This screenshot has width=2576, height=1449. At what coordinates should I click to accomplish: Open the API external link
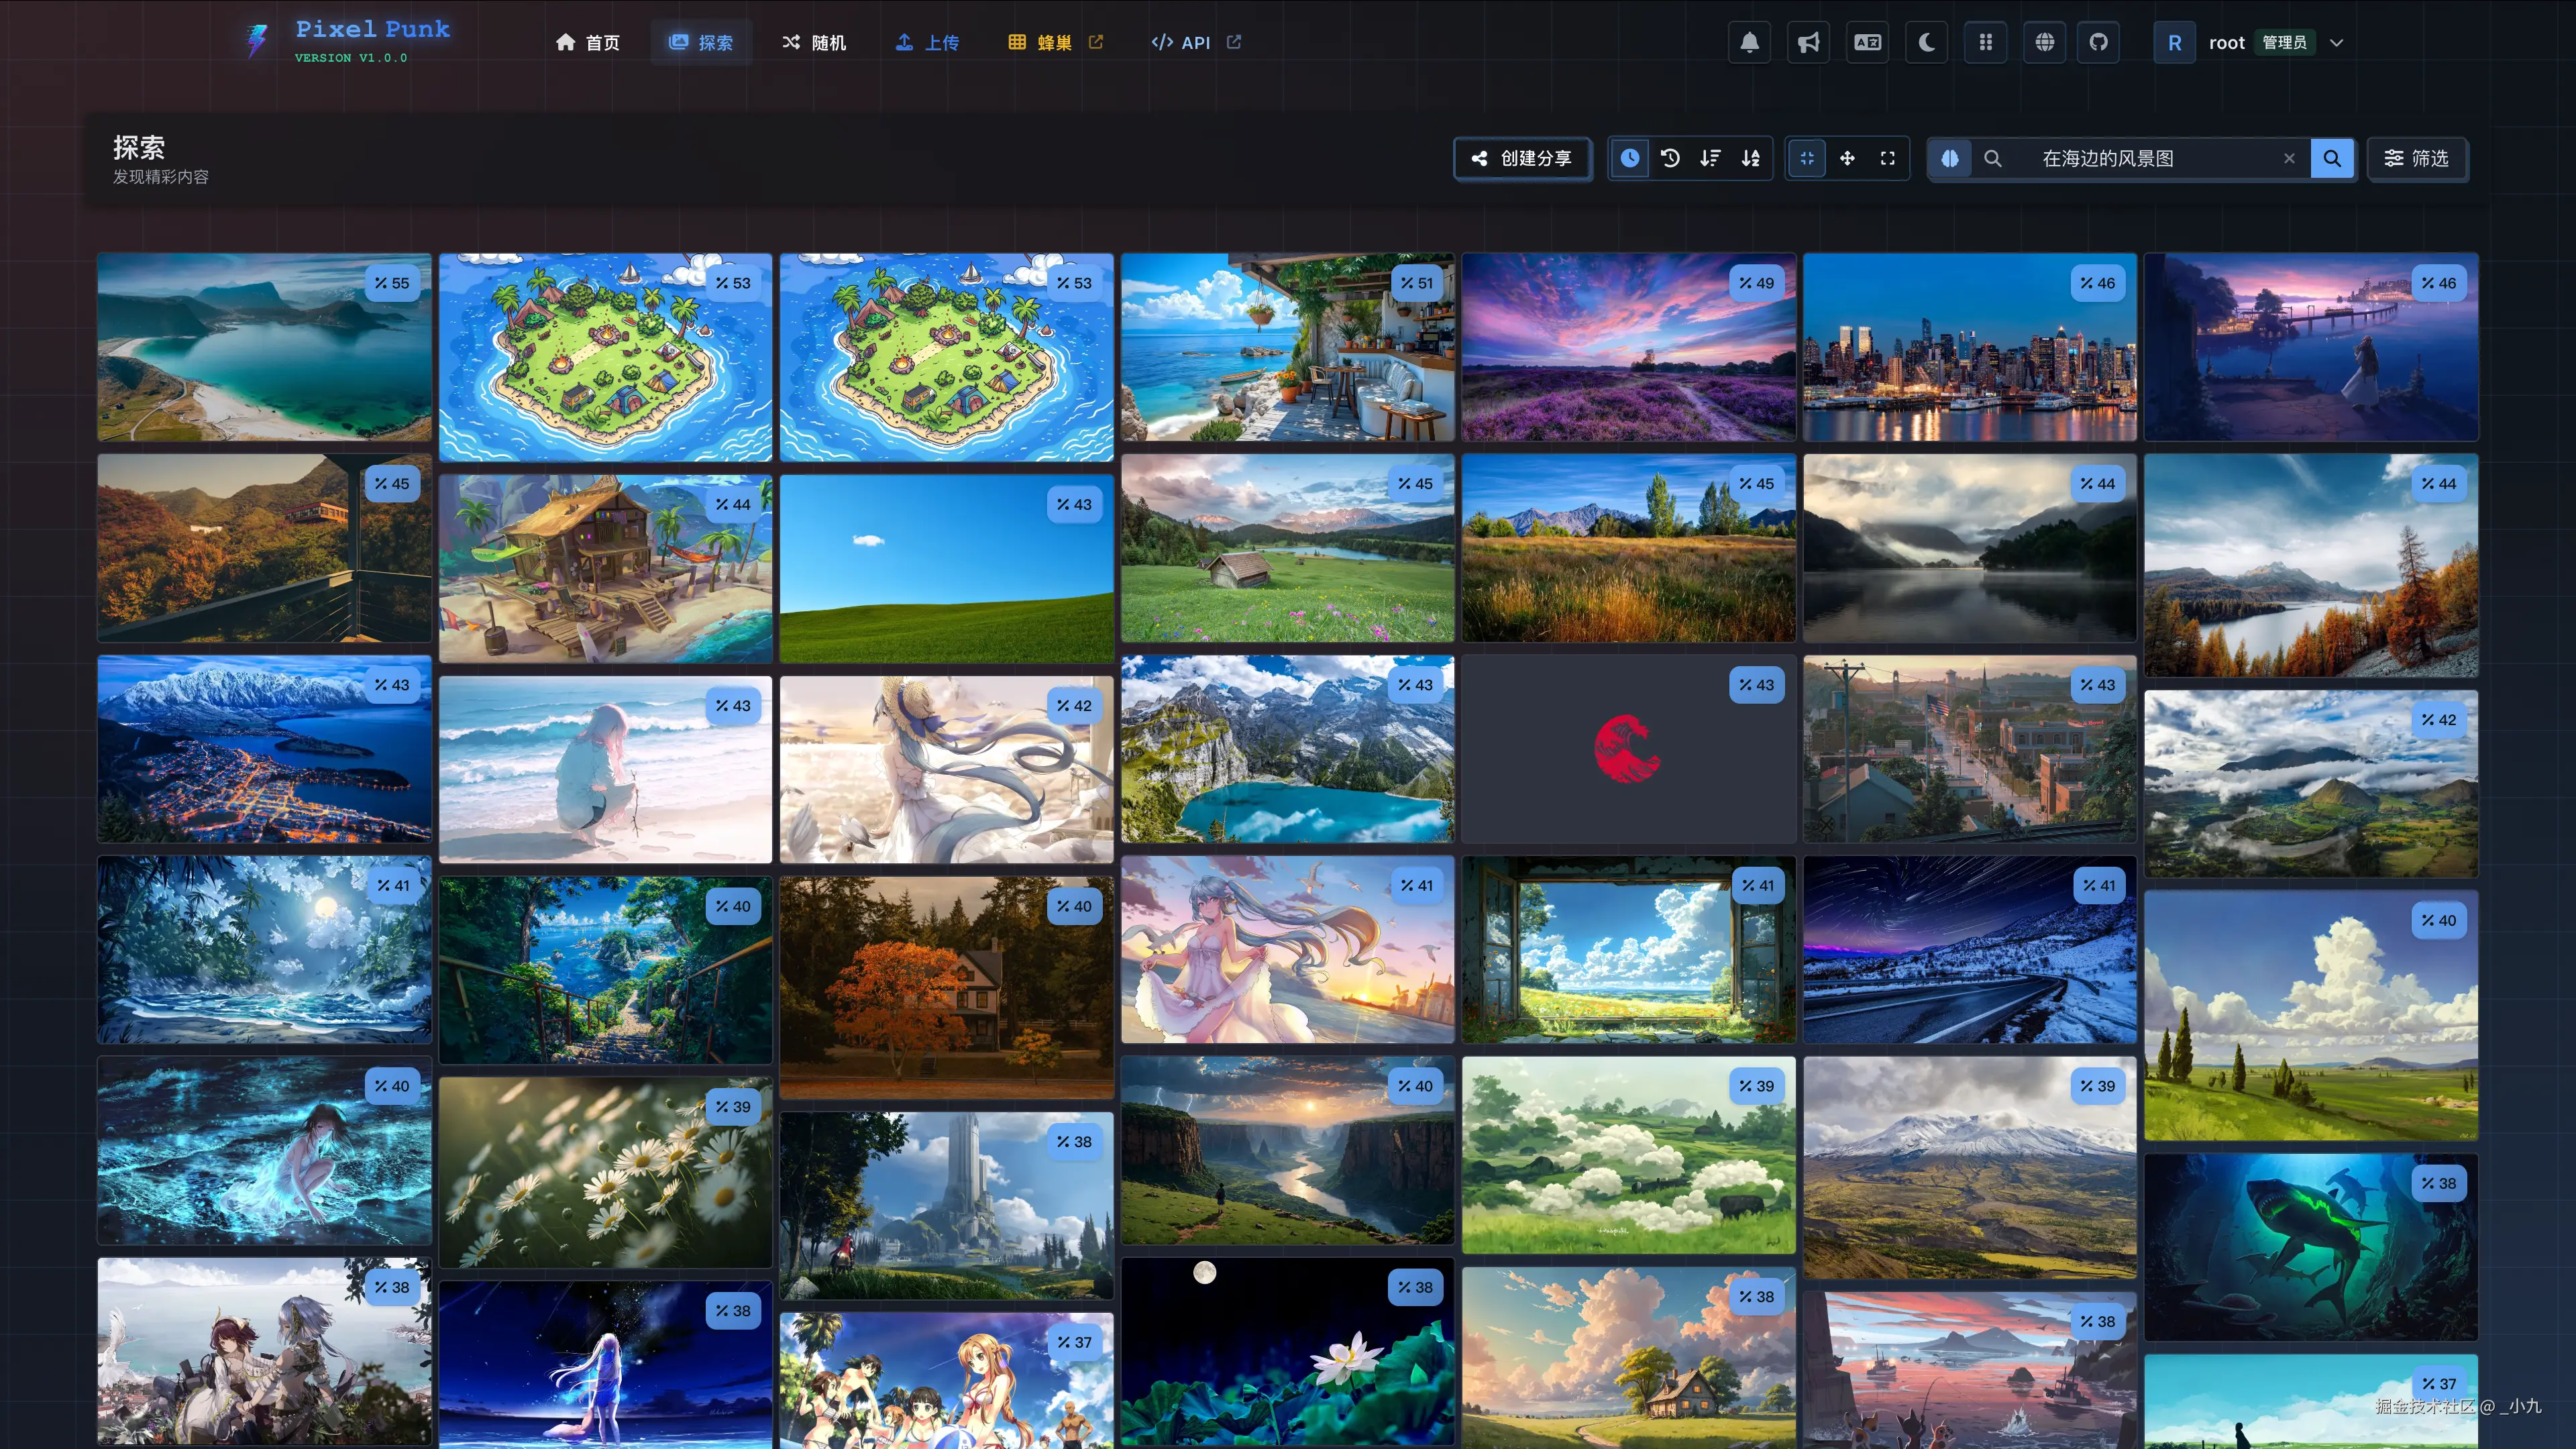point(1195,42)
